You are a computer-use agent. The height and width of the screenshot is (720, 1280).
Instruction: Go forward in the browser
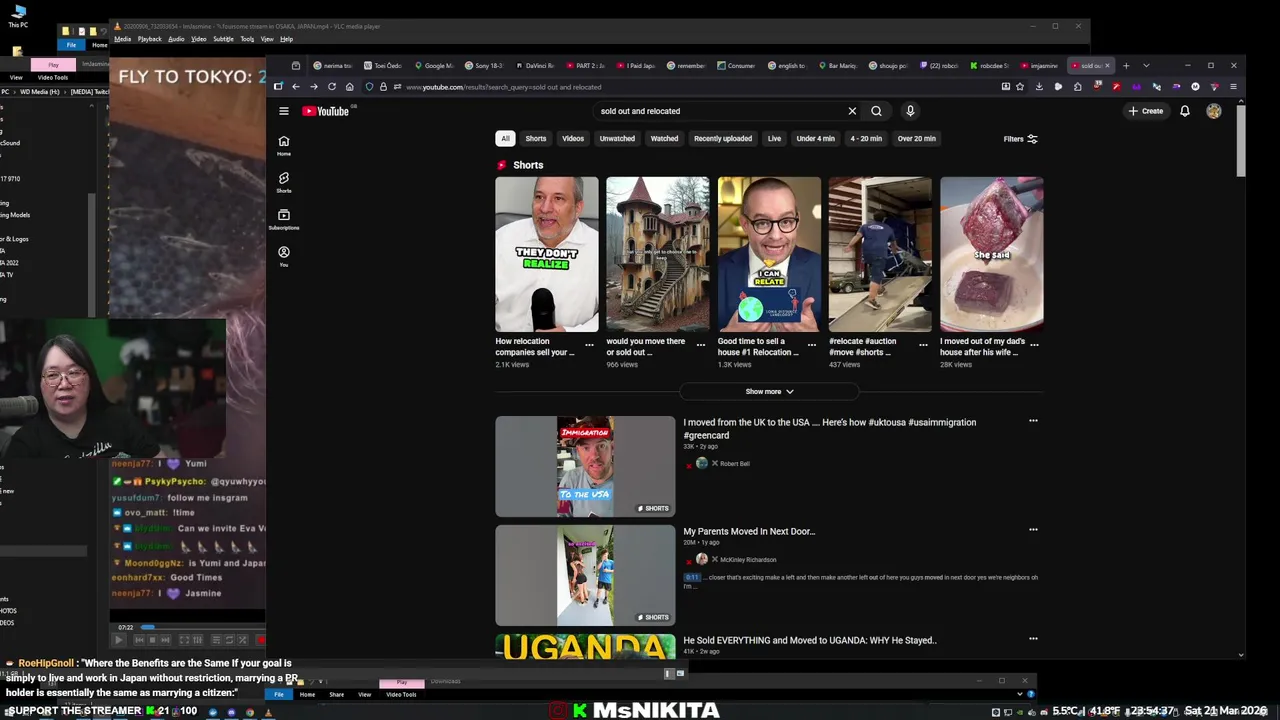[x=313, y=87]
